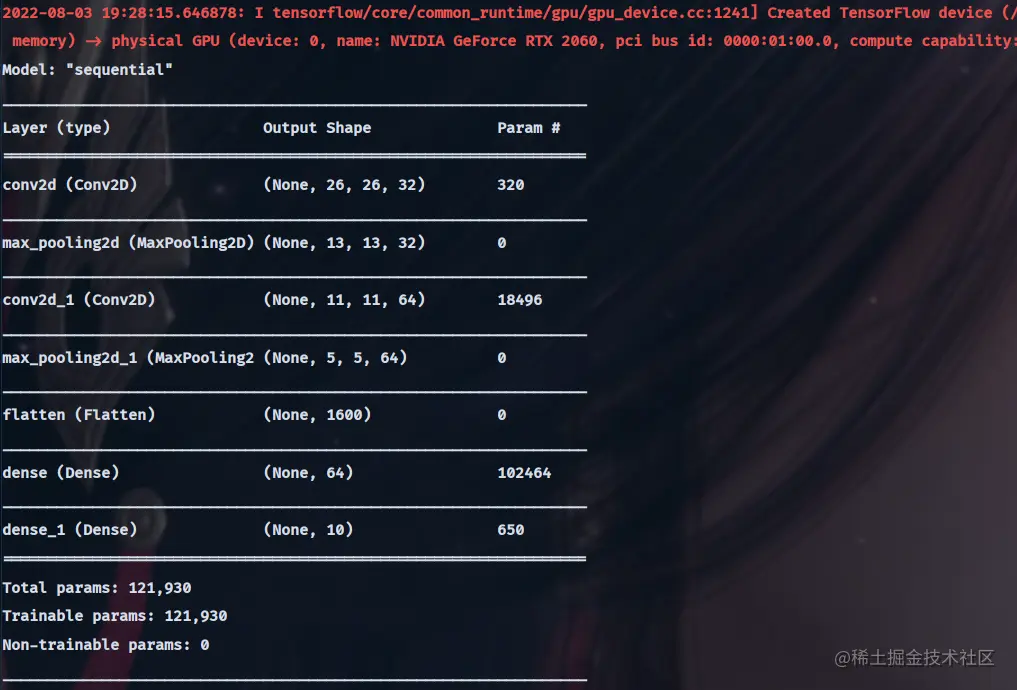Click the 18496 parameter count value
1017x690 pixels.
tap(518, 299)
